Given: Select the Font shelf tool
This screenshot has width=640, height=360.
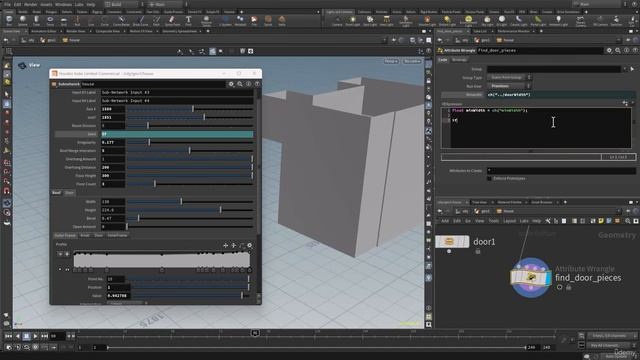Looking at the screenshot, I should [188, 21].
